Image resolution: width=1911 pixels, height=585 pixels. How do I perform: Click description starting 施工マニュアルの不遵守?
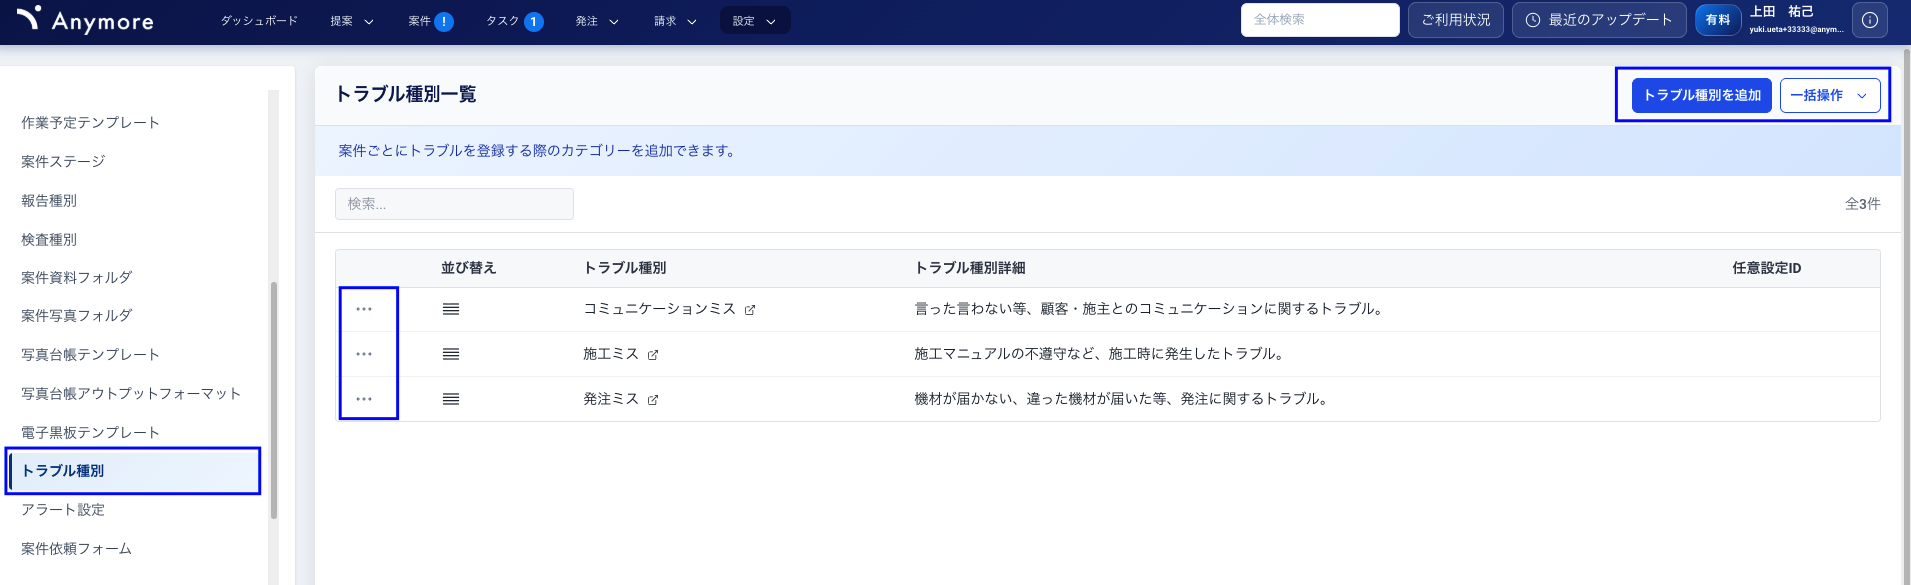[1101, 354]
